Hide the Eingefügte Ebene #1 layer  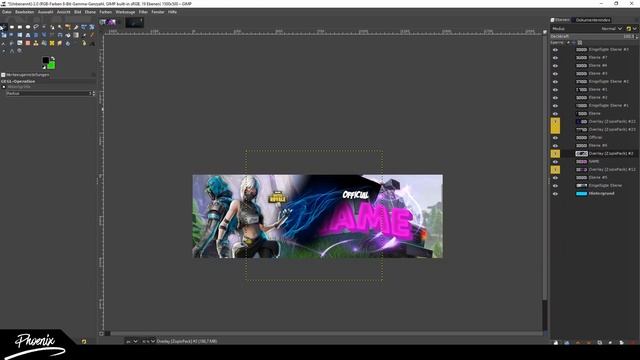(555, 106)
